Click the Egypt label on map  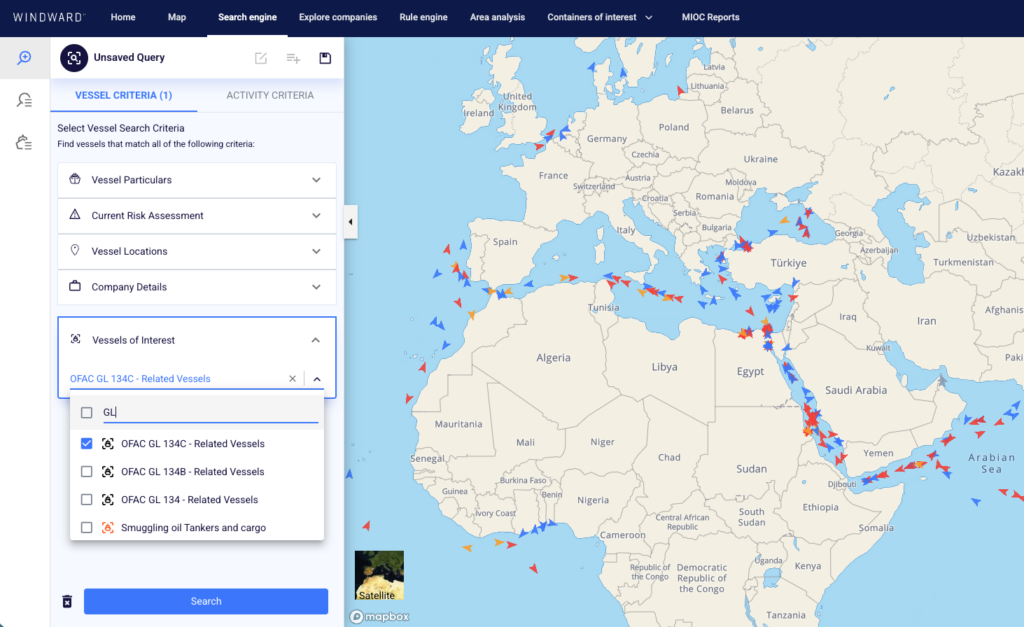[x=750, y=371]
